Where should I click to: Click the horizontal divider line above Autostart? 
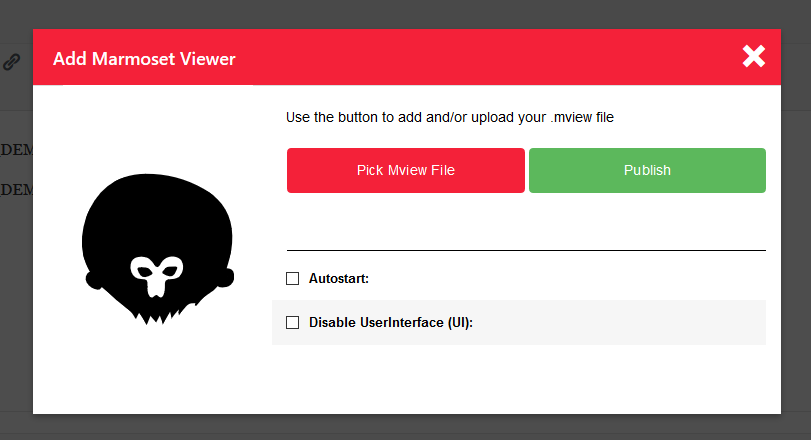(526, 250)
